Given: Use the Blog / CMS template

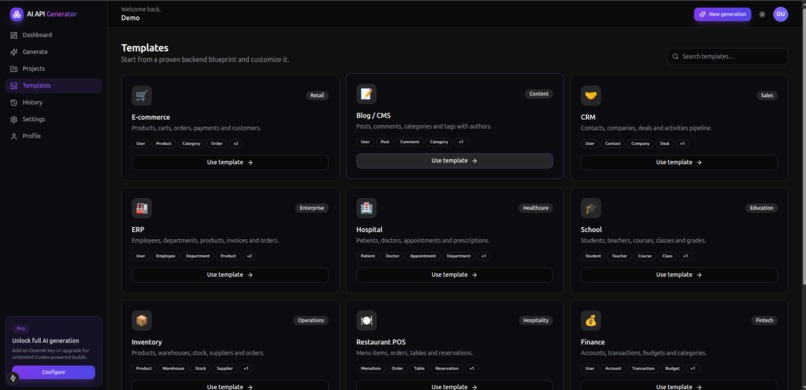Looking at the screenshot, I should click(454, 161).
